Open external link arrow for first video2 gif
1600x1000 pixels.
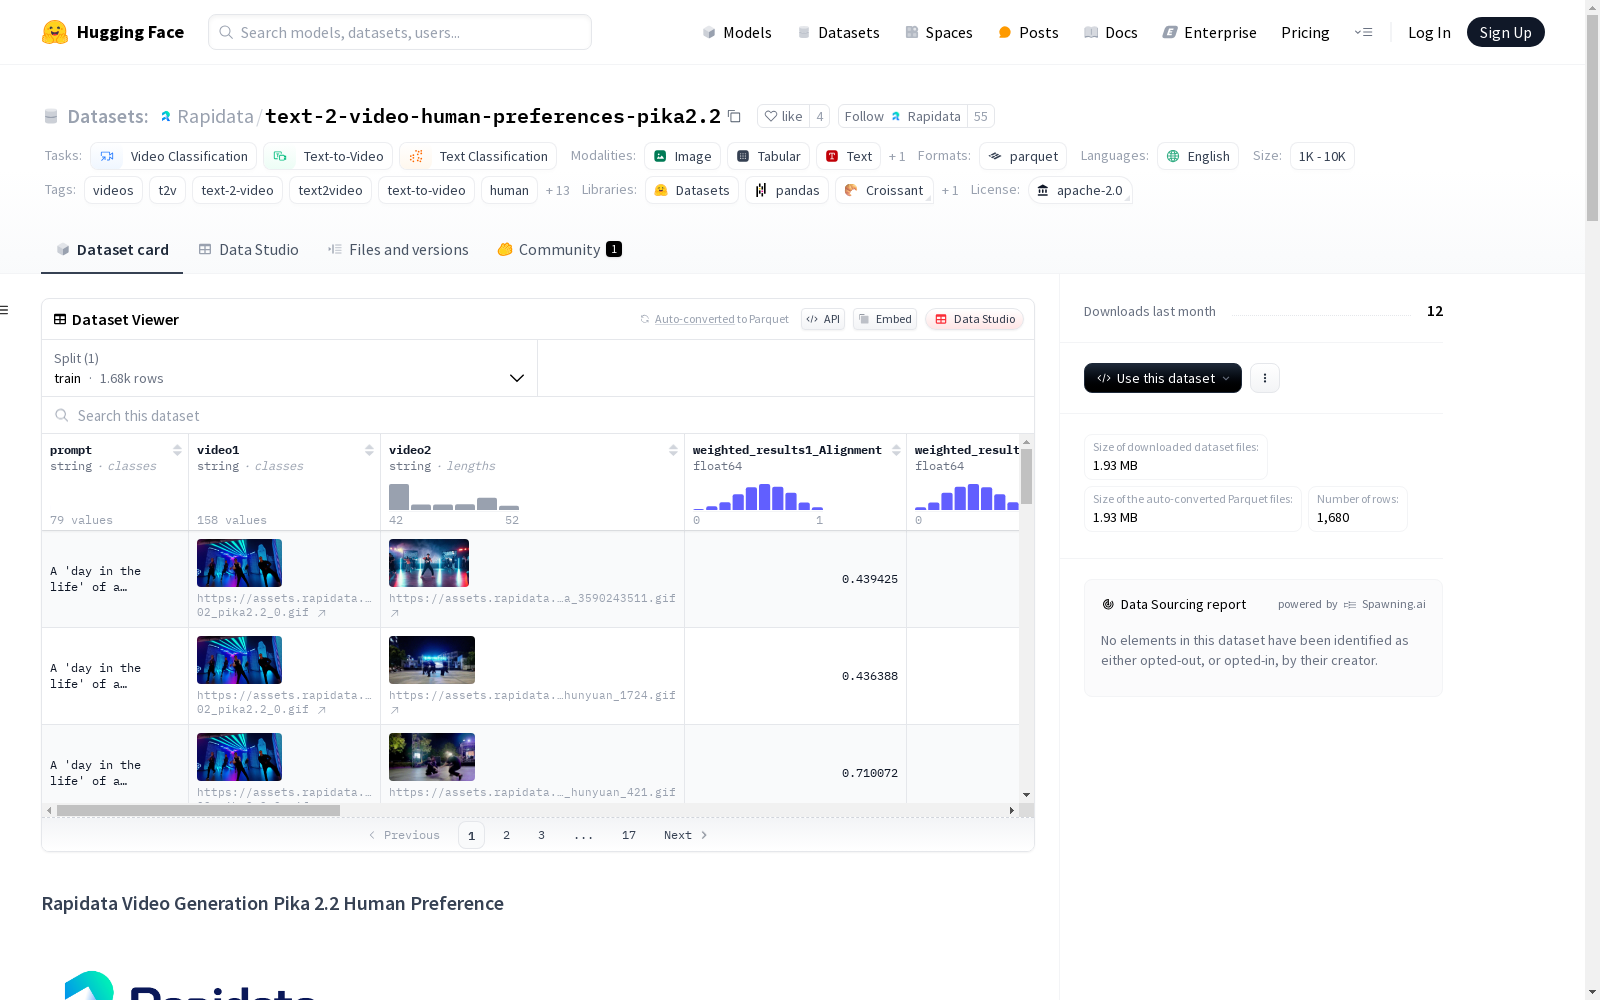395,613
